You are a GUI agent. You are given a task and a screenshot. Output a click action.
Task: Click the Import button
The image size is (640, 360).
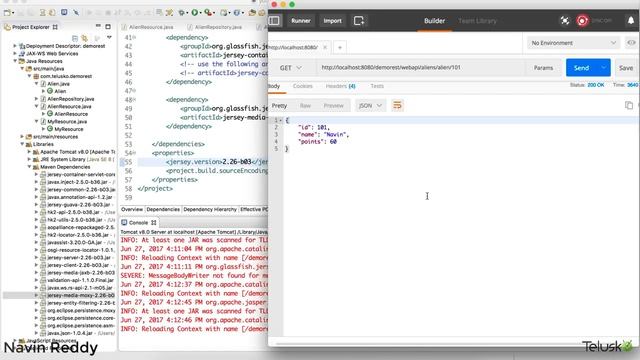click(333, 20)
